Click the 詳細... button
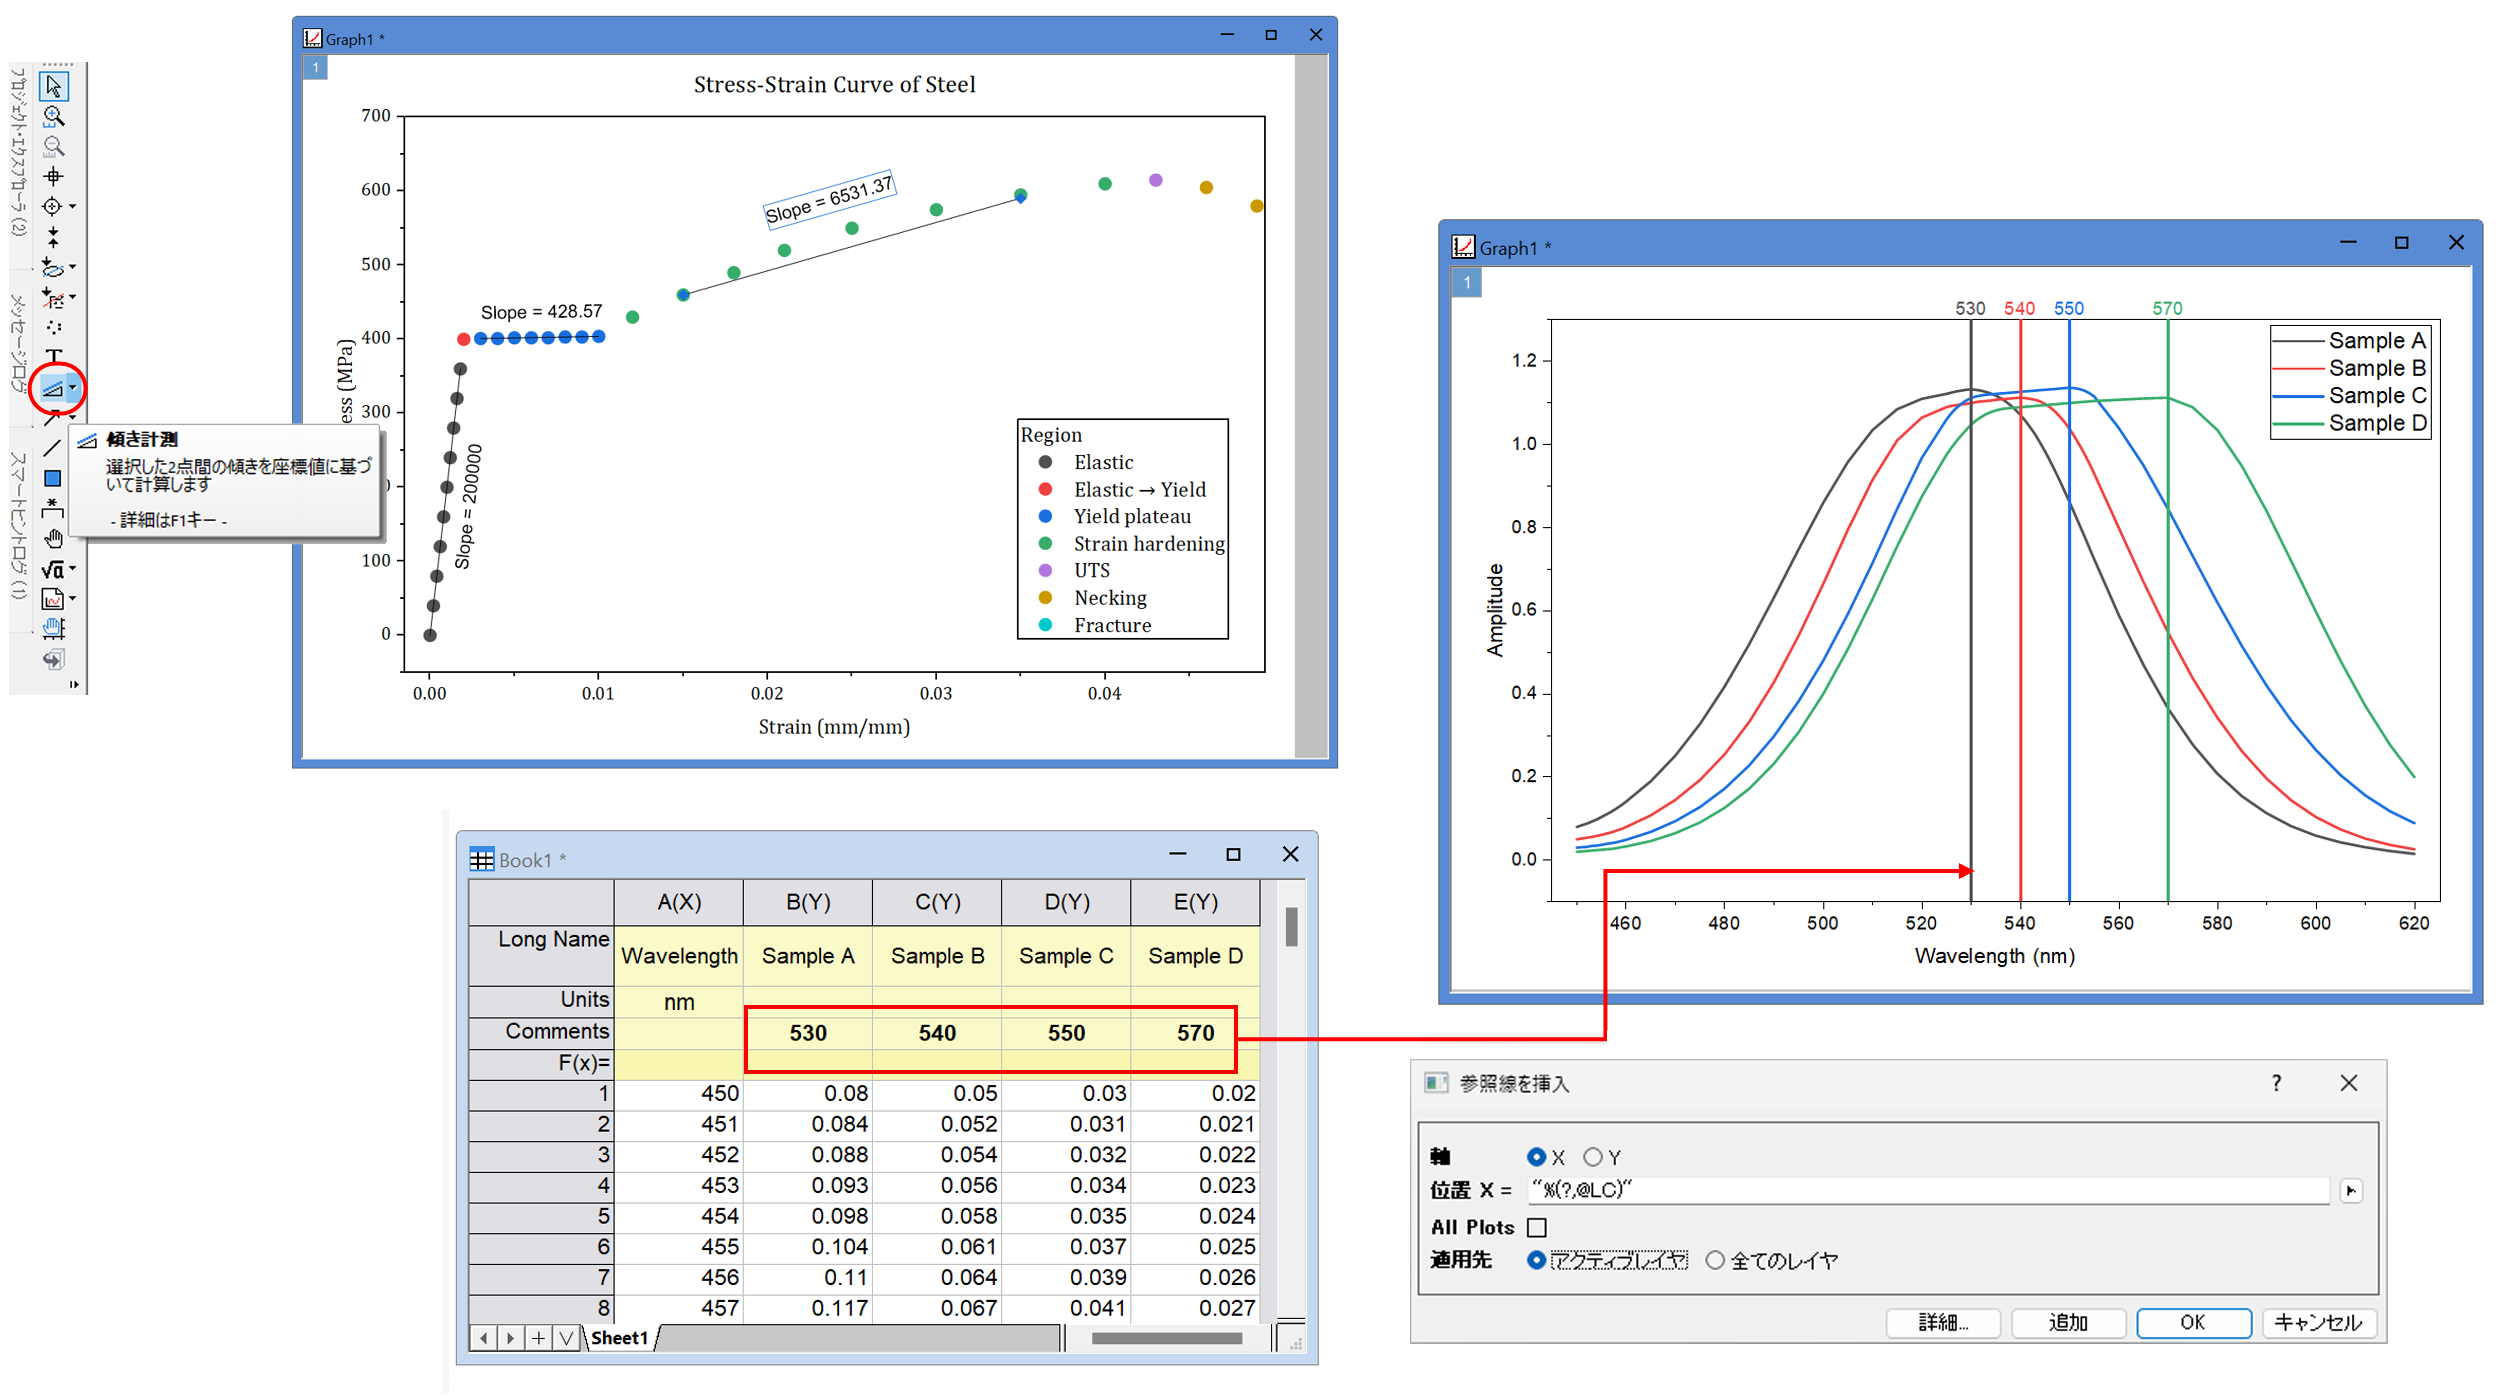The width and height of the screenshot is (2509, 1399). [1943, 1322]
